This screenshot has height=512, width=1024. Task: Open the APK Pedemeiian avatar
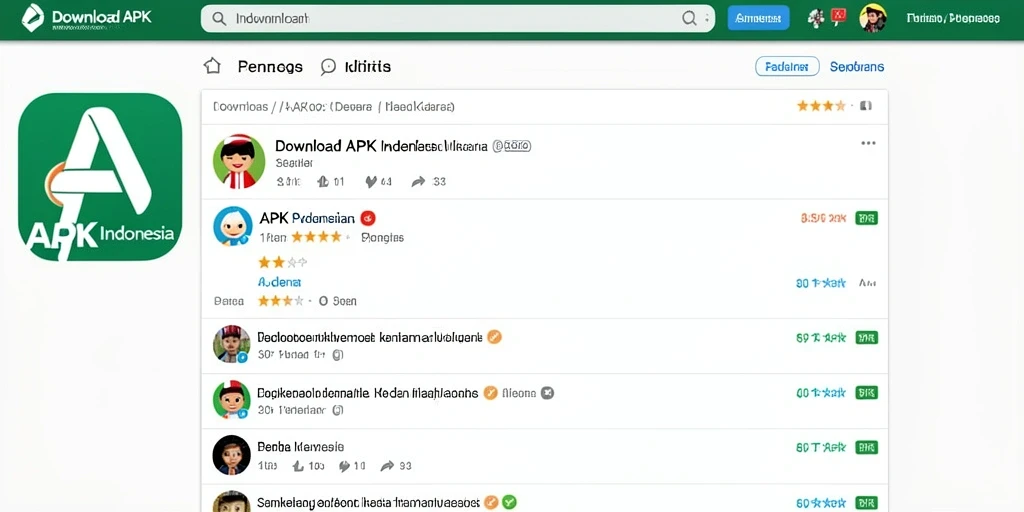tap(232, 226)
